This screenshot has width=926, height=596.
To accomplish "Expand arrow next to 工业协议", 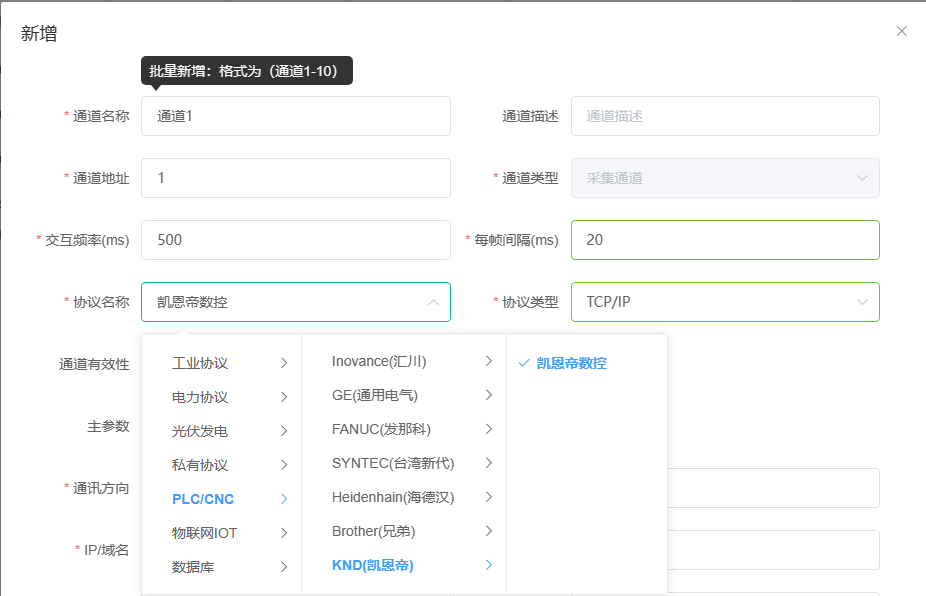I will click(284, 363).
